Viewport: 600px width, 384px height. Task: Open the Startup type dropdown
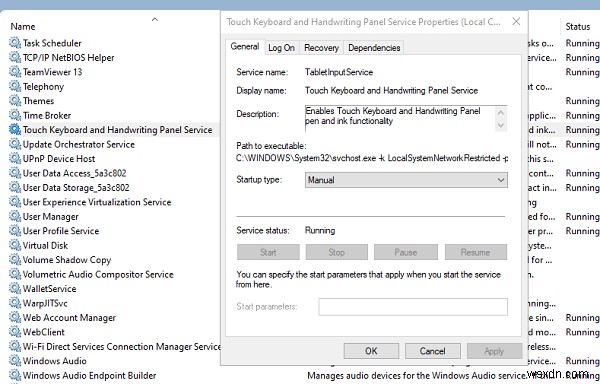pos(406,180)
